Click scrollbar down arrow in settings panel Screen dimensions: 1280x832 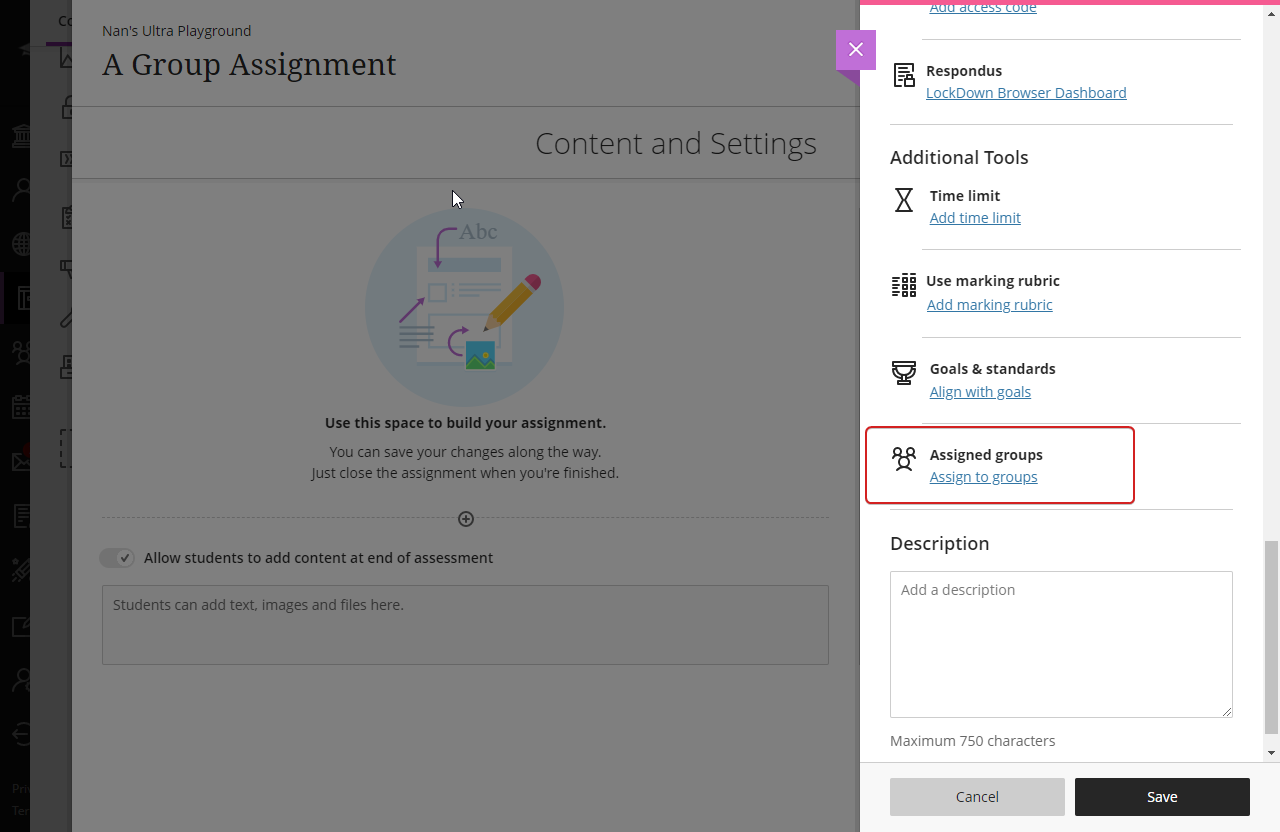click(1271, 753)
